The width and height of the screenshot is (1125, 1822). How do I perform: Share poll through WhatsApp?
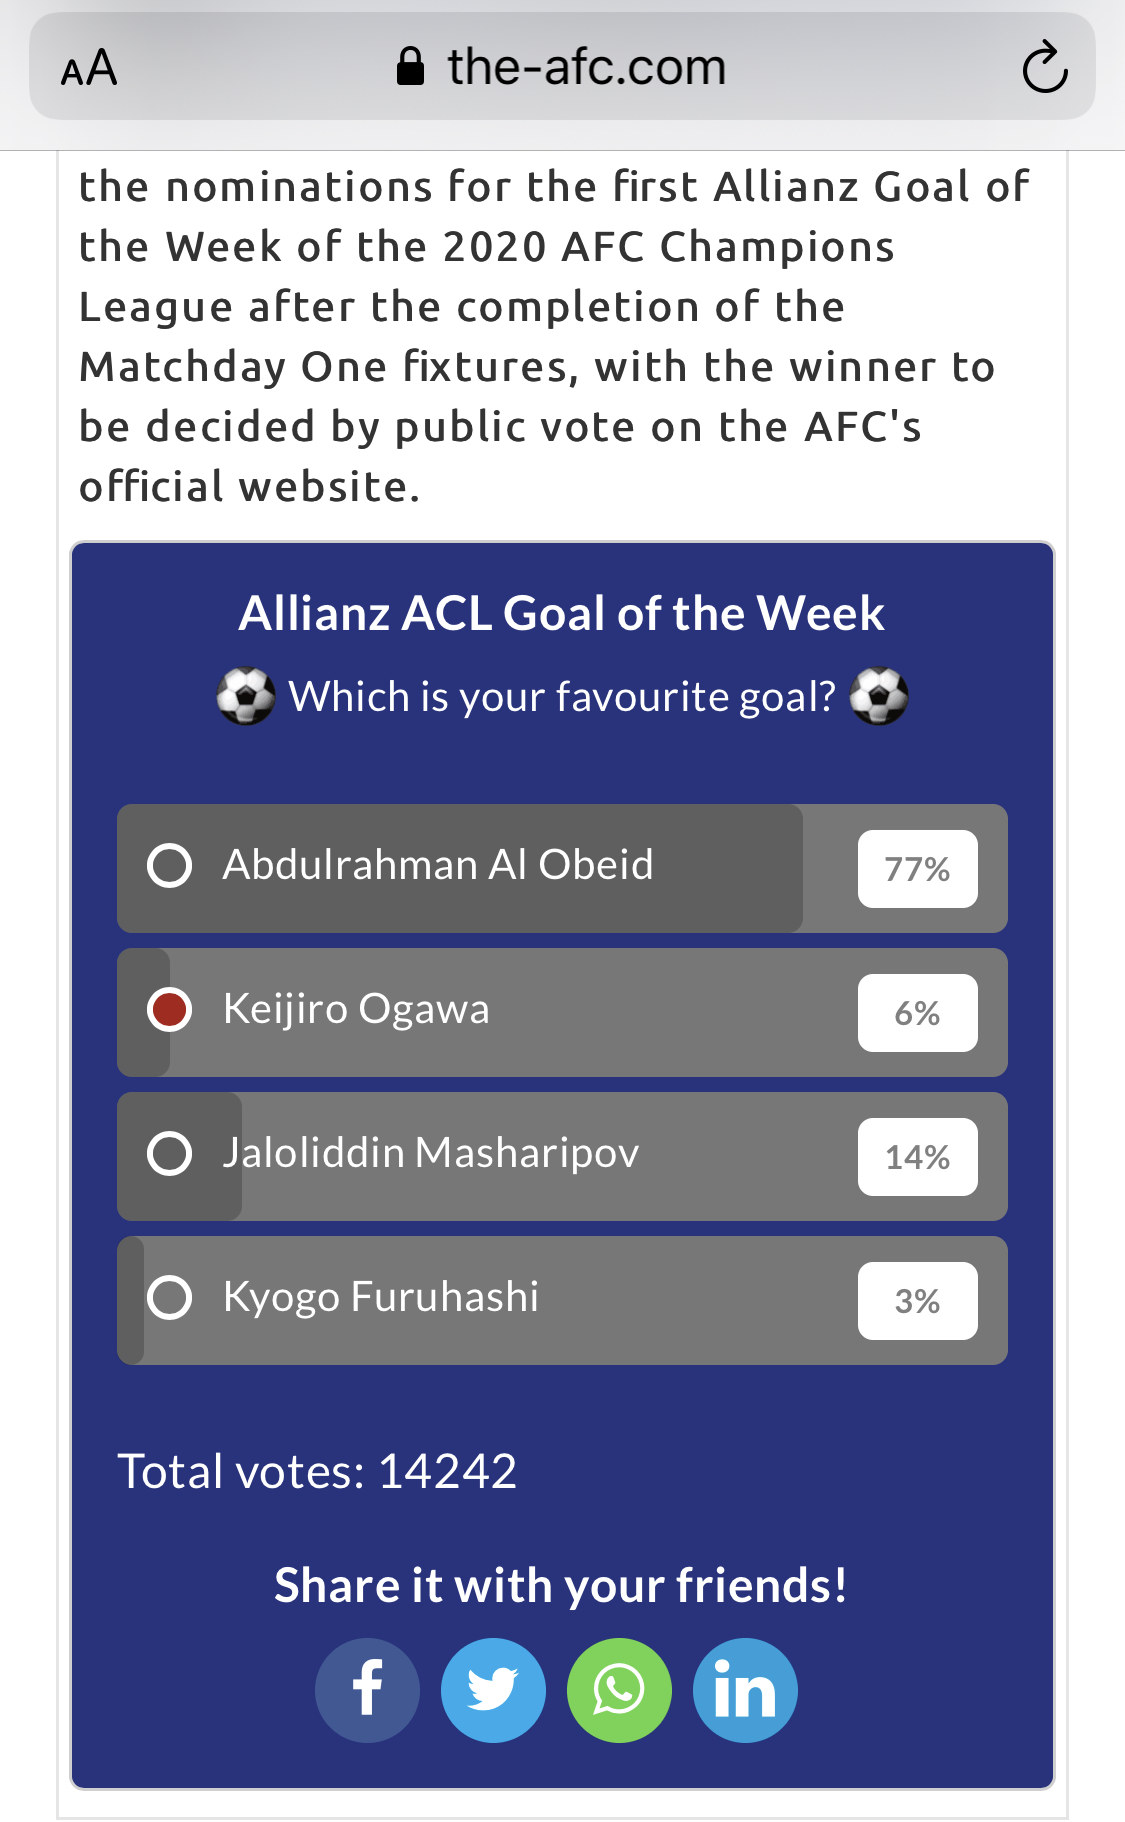click(x=619, y=1690)
